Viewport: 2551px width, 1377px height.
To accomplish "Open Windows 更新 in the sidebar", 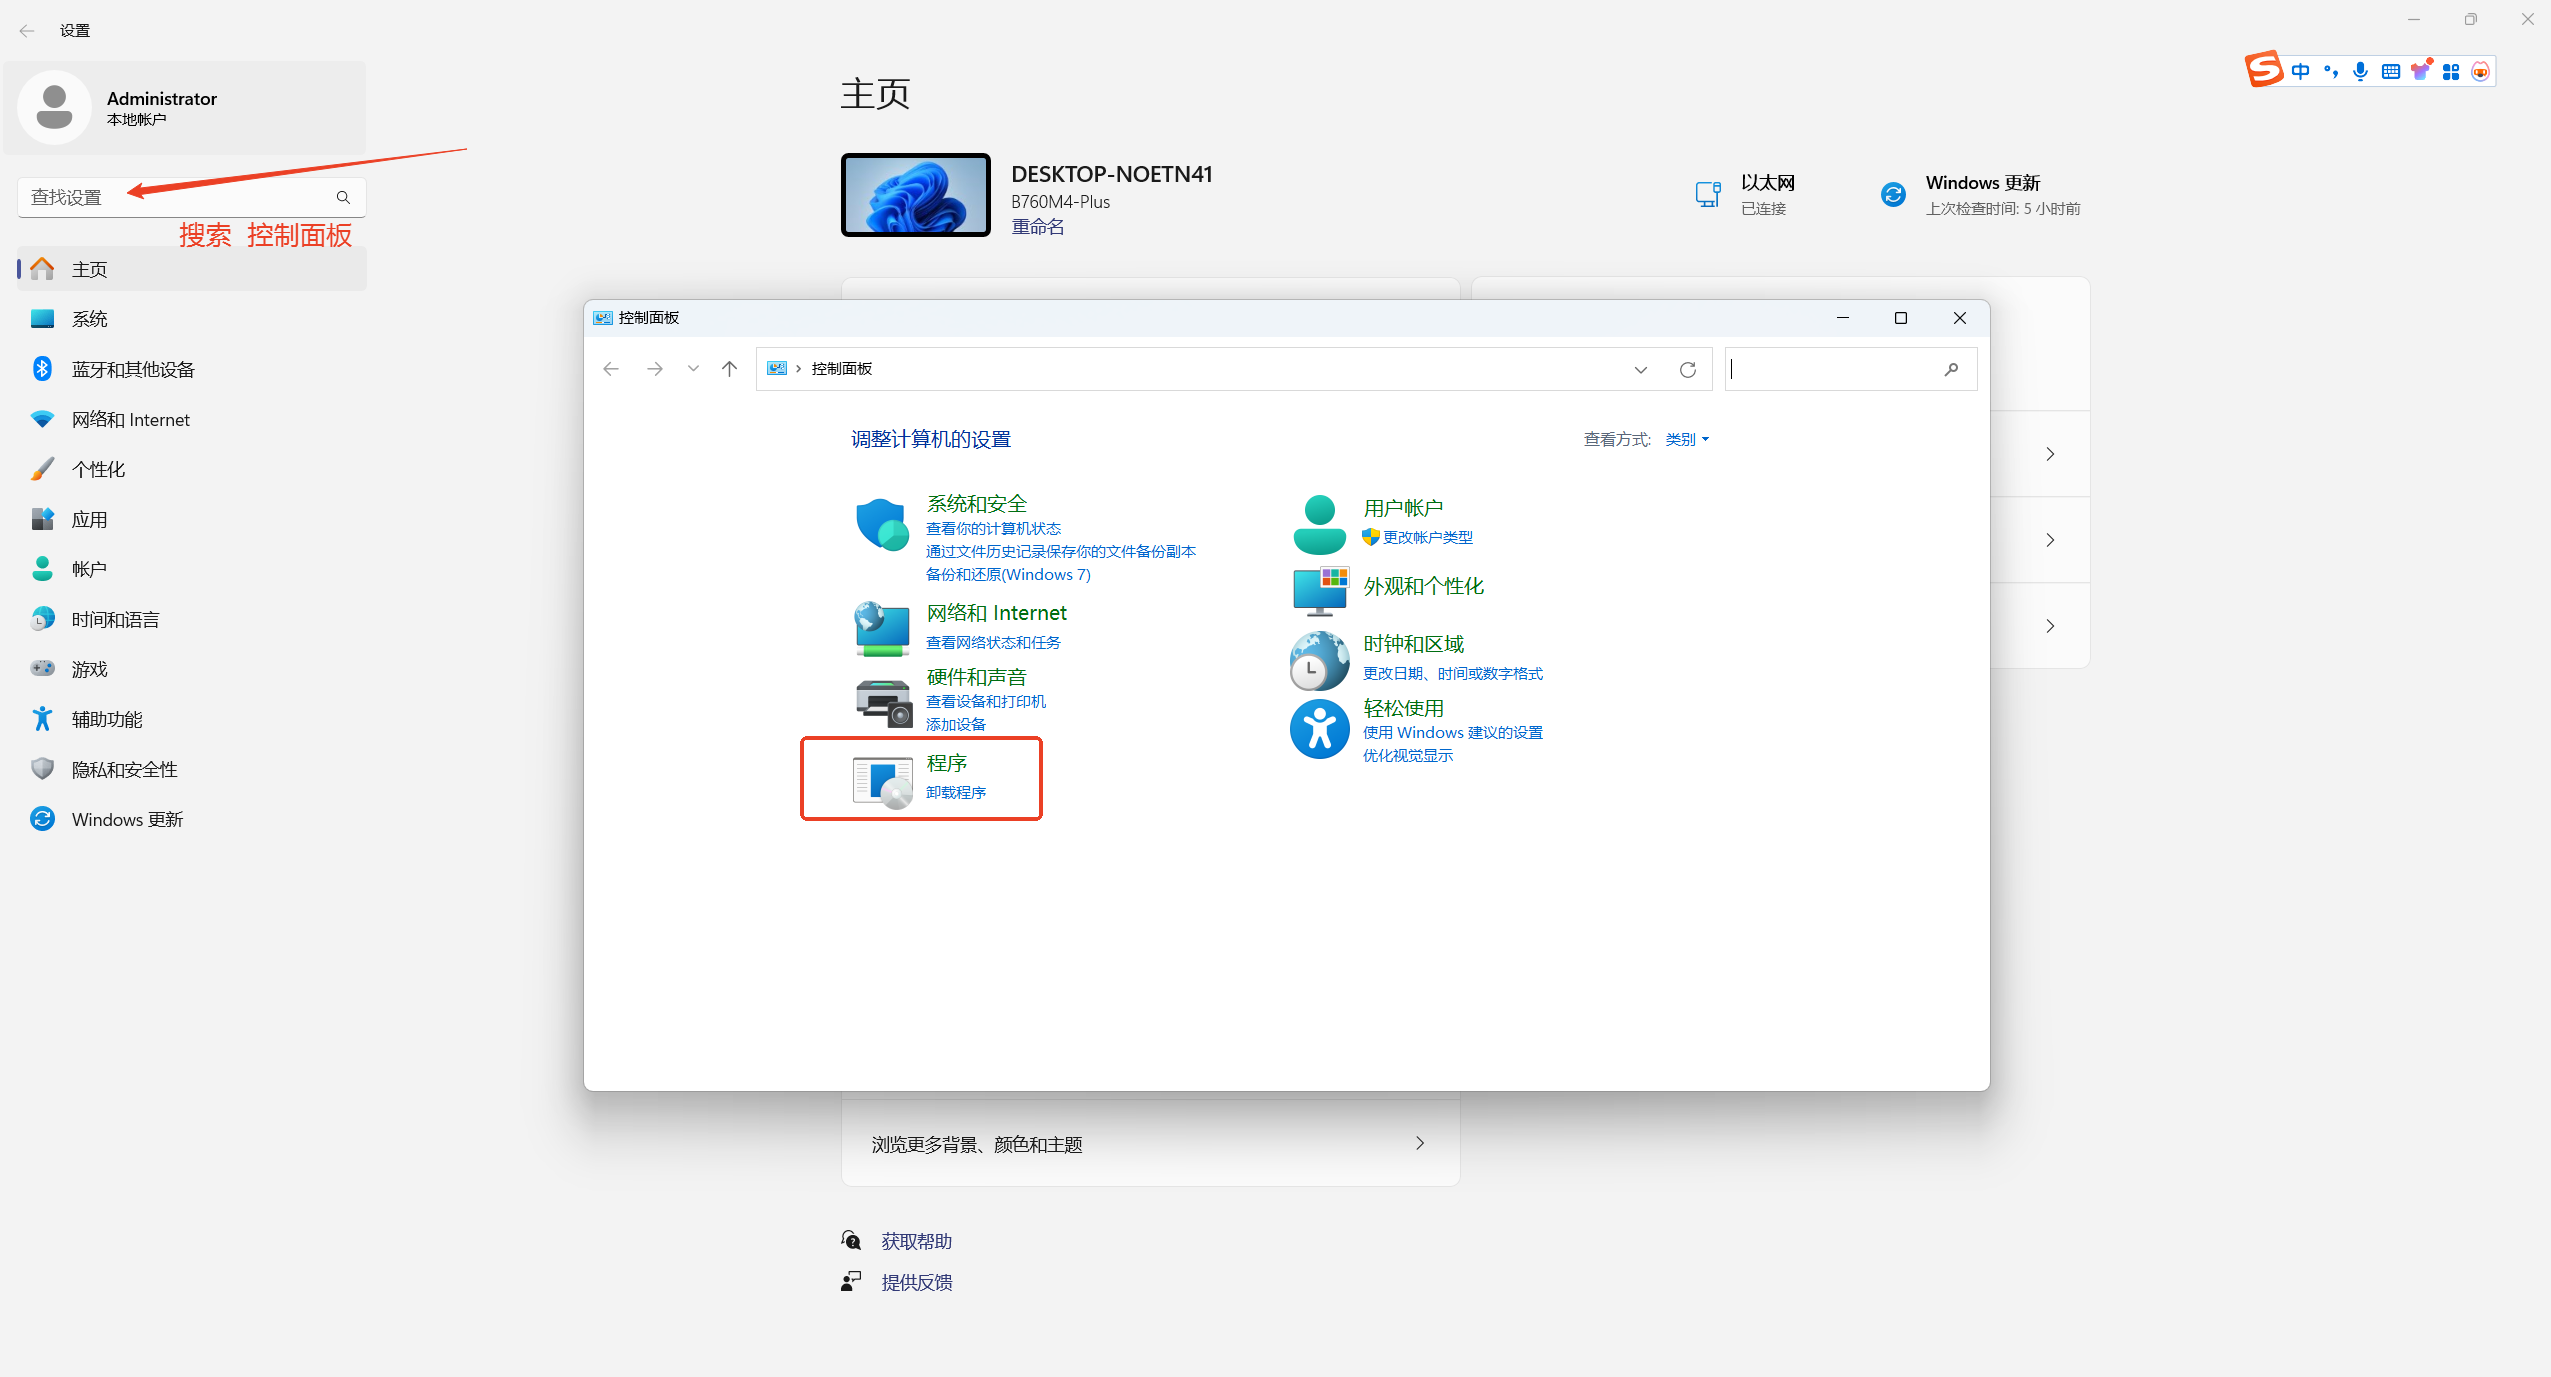I will 127,820.
